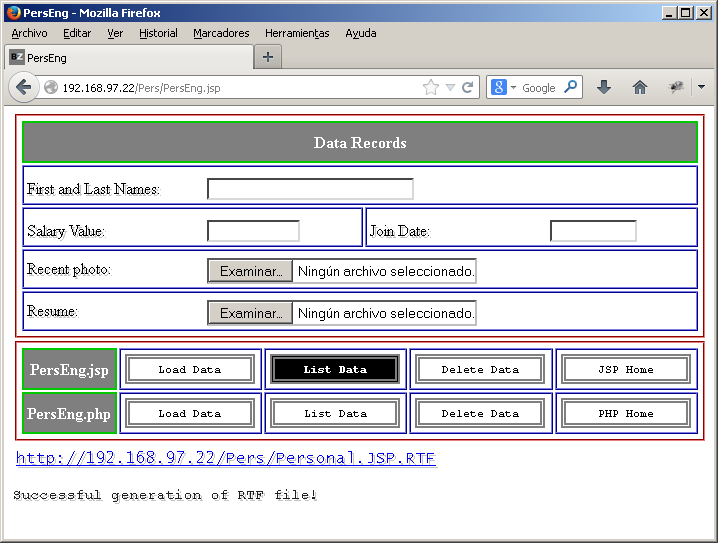This screenshot has width=718, height=543.
Task: Click the search magnifier icon
Action: click(571, 87)
